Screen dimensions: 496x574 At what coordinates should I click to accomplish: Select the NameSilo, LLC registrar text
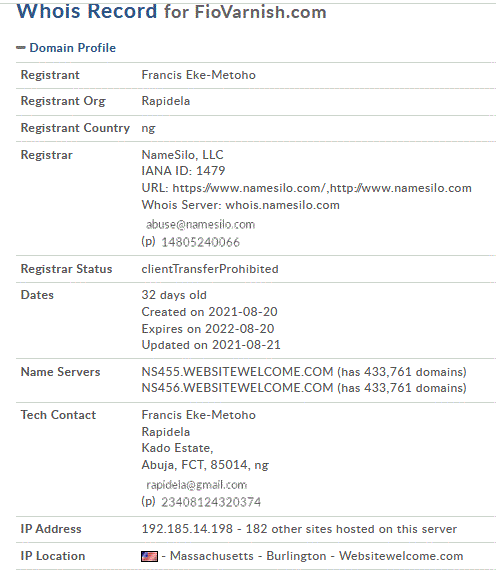182,154
